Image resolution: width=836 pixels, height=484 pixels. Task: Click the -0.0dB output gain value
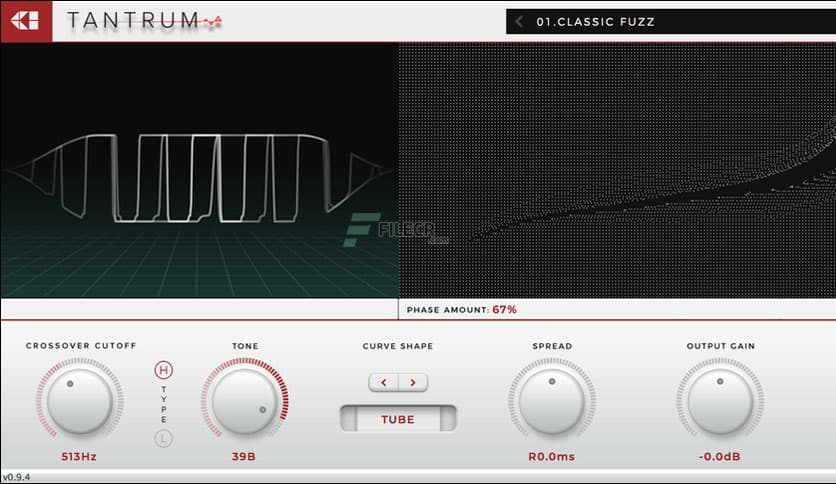(x=720, y=457)
